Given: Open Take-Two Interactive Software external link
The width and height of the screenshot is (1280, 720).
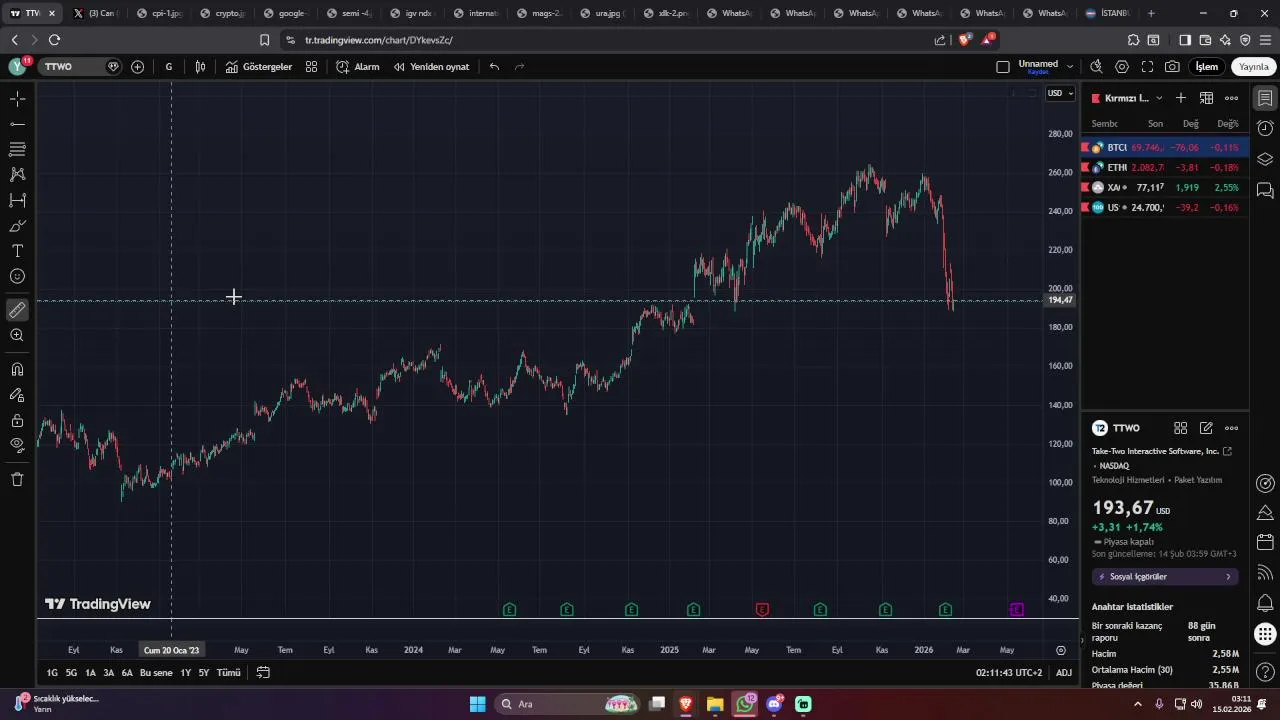Looking at the screenshot, I should (x=1228, y=451).
